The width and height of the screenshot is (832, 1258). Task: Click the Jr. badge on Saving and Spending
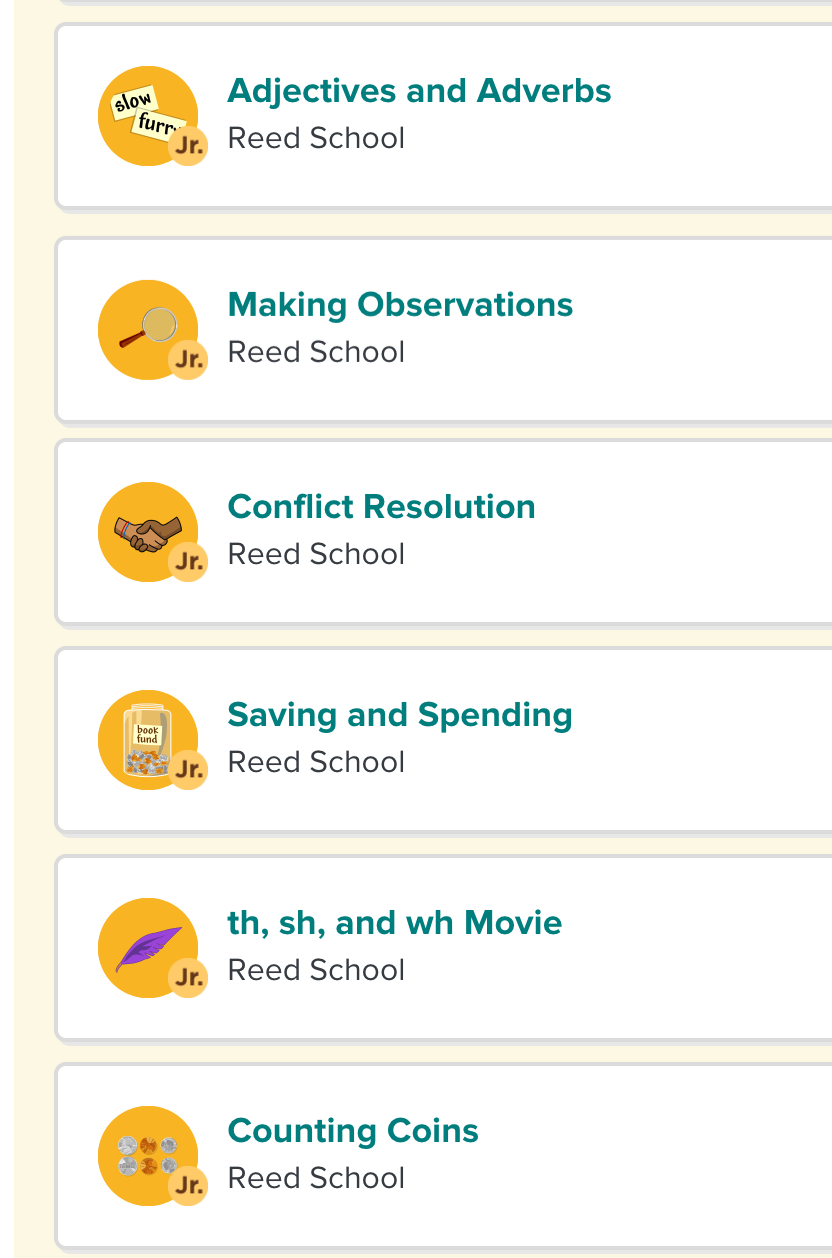pyautogui.click(x=188, y=770)
